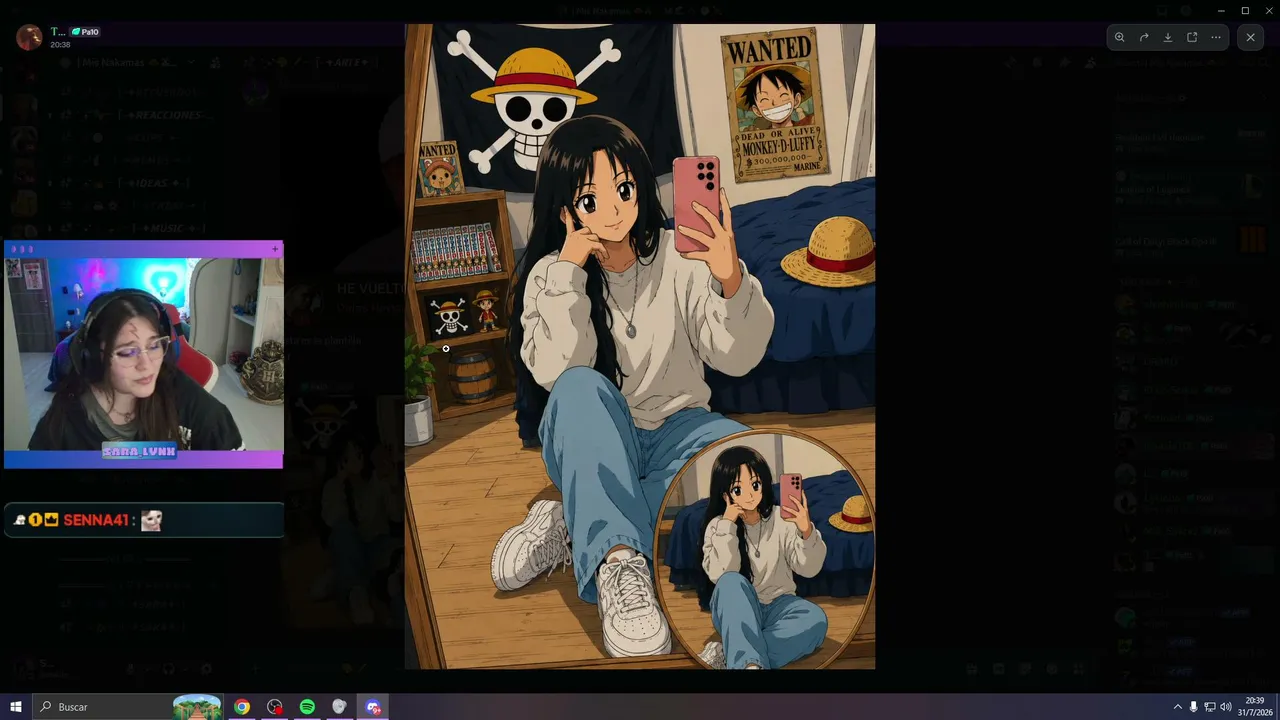
Task: Click the Buscar taskbar search box
Action: point(128,707)
